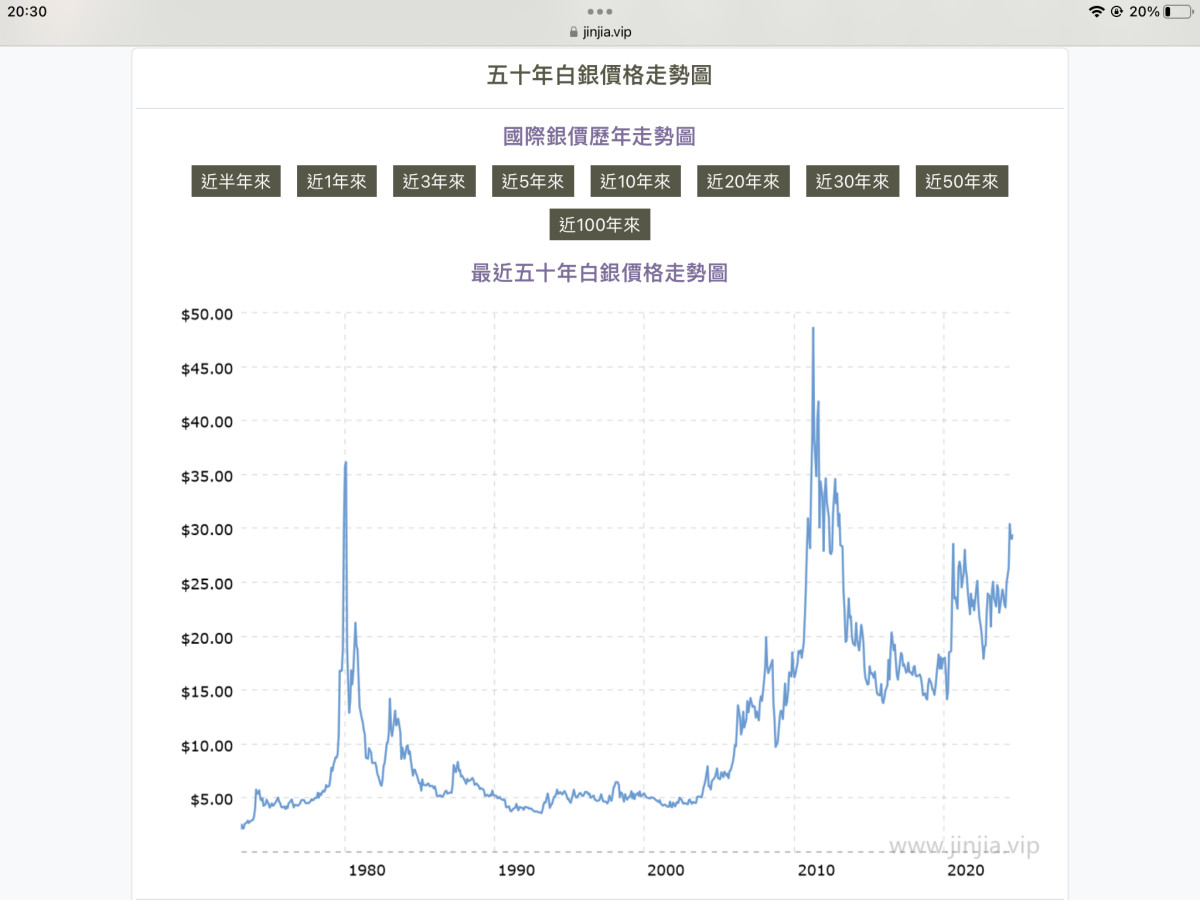This screenshot has width=1200, height=900.
Task: Click the $40.00 y-axis label
Action: [207, 422]
